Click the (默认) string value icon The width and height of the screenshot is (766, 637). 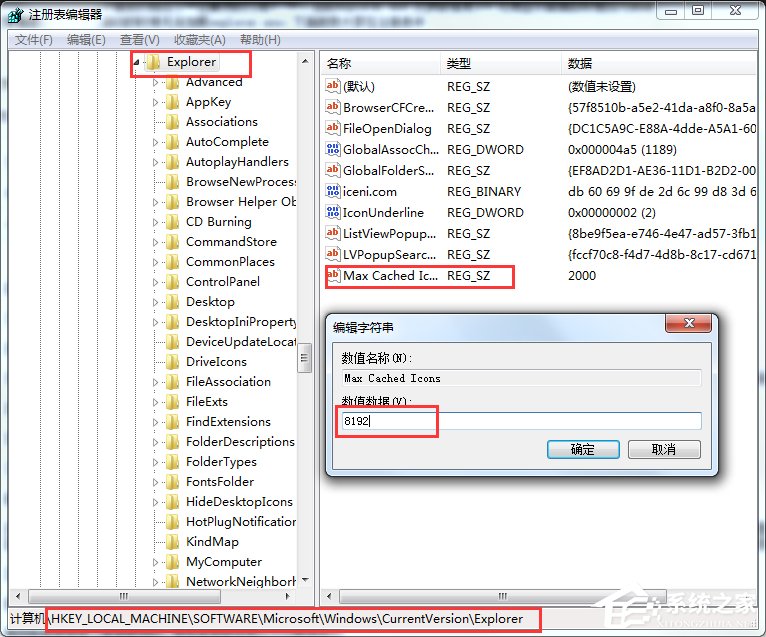coord(333,86)
